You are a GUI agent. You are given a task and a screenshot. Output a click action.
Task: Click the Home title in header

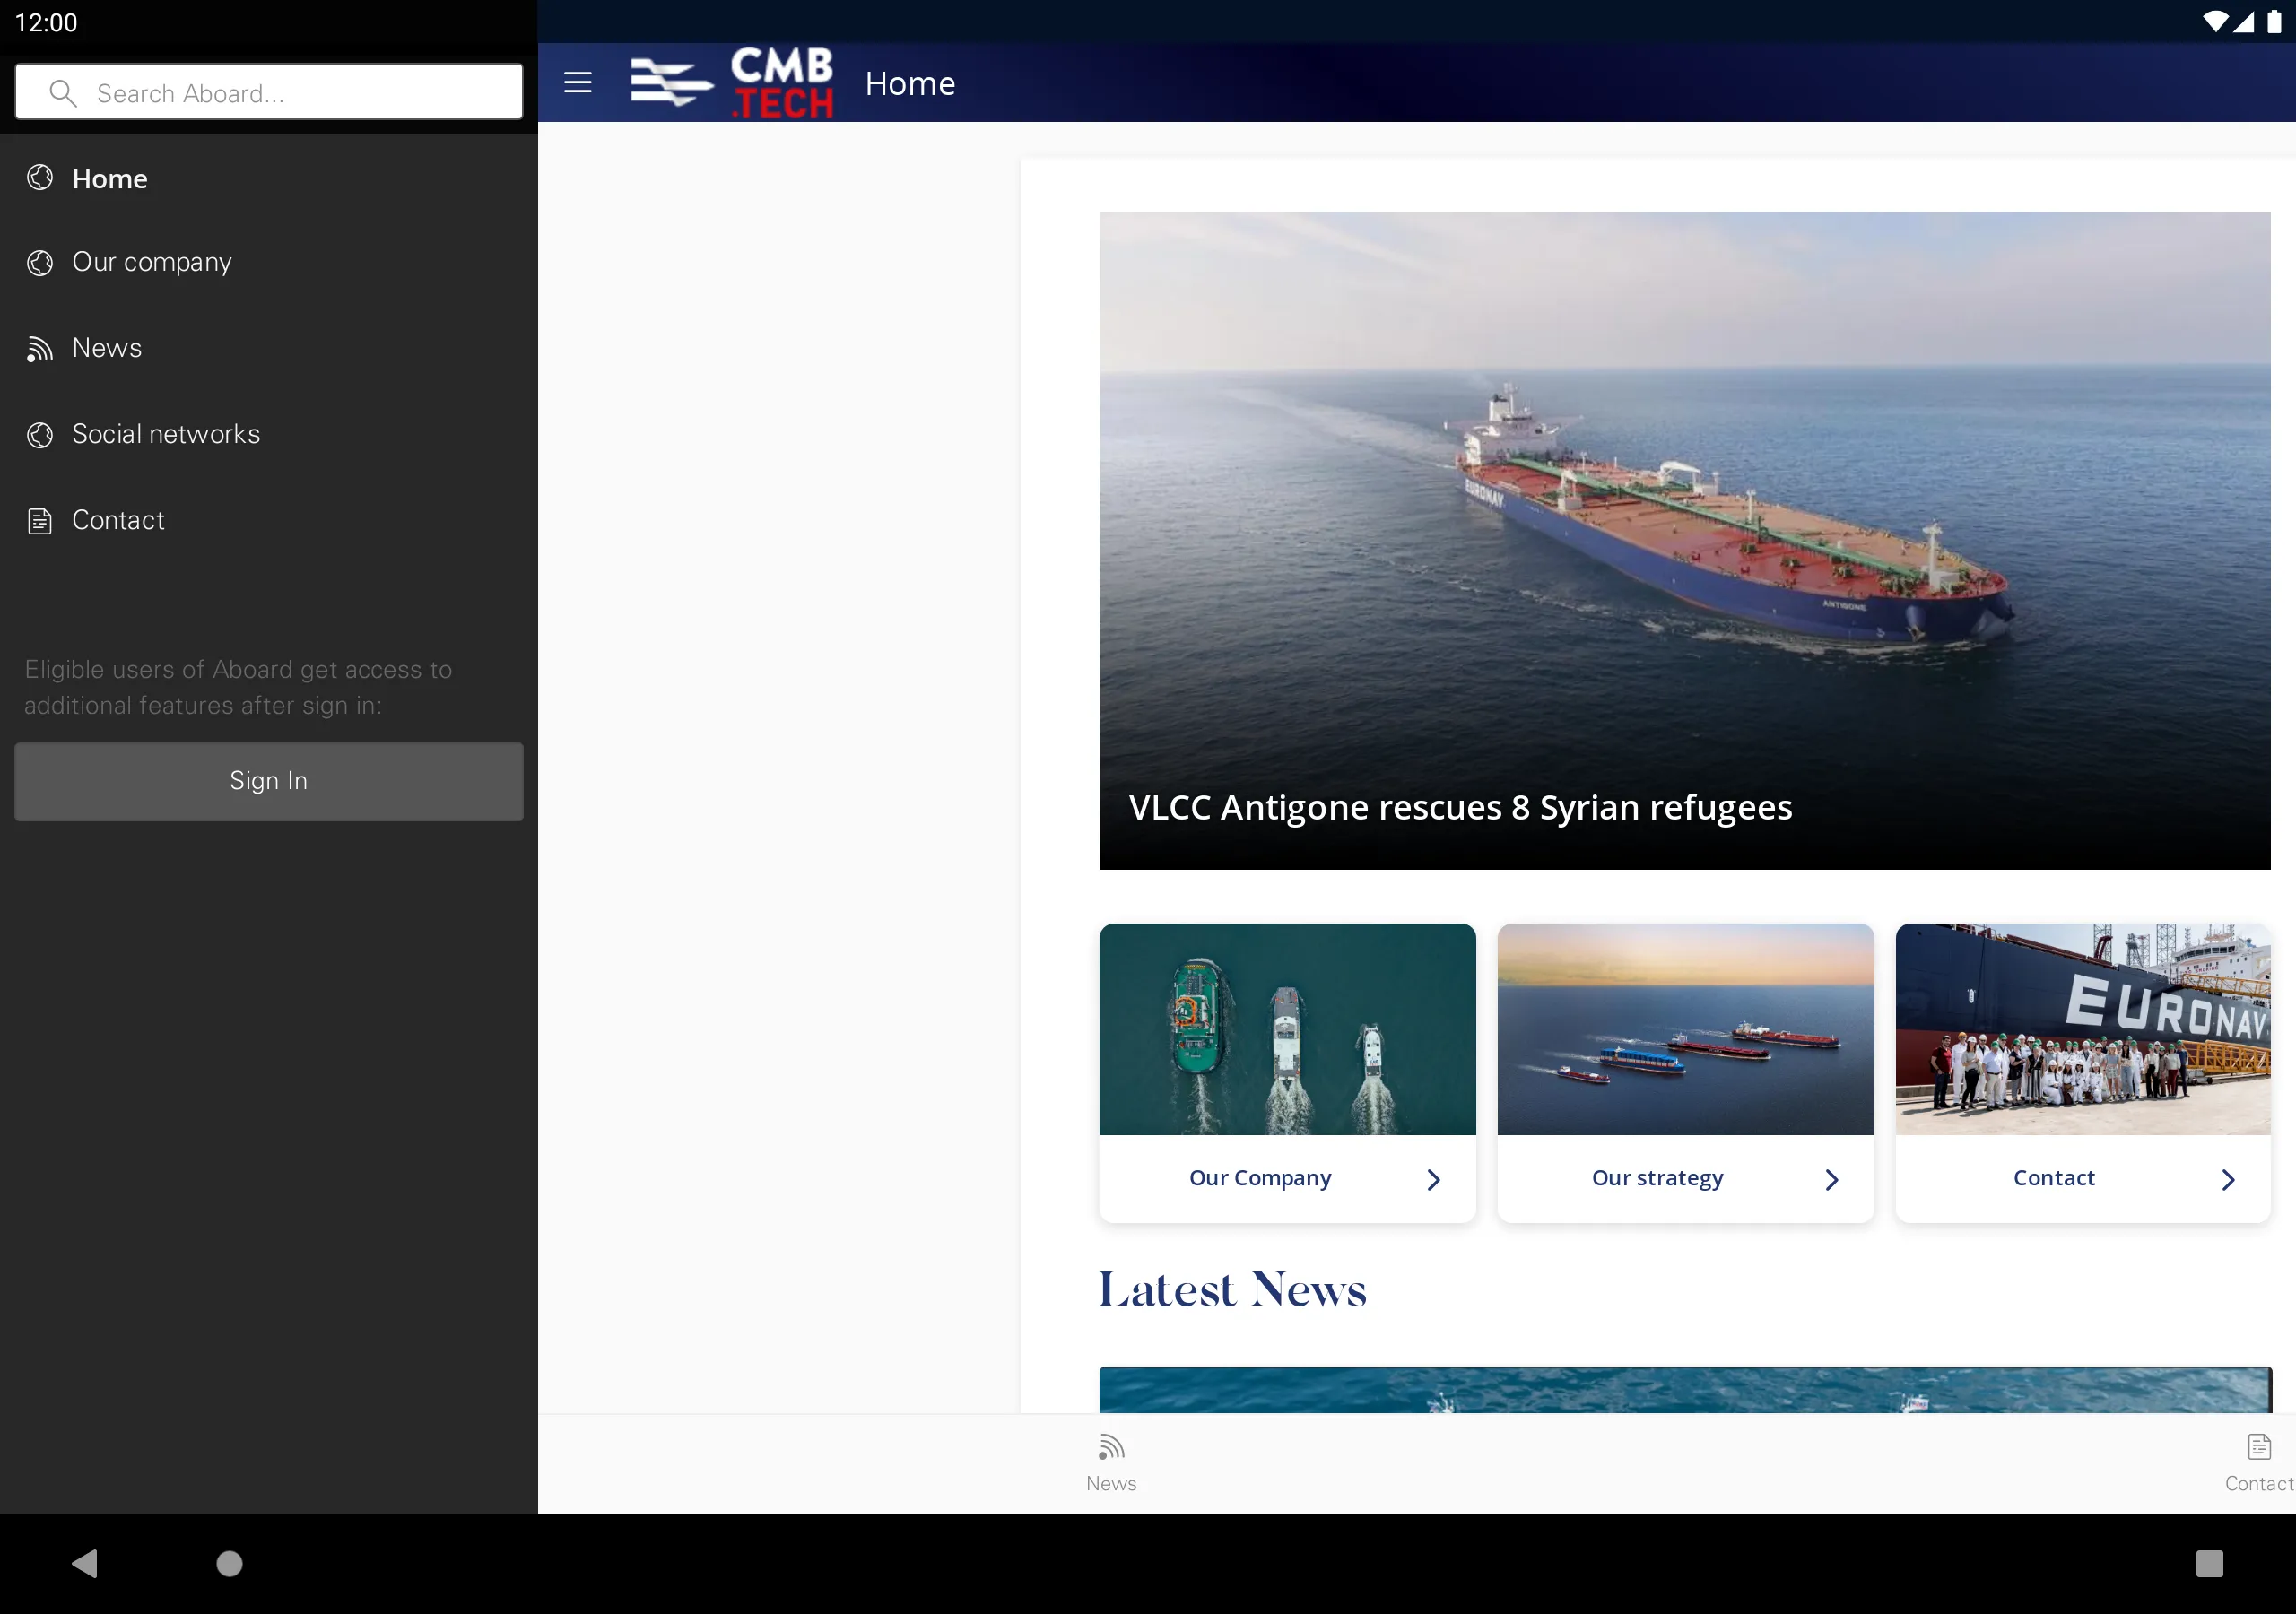point(910,83)
